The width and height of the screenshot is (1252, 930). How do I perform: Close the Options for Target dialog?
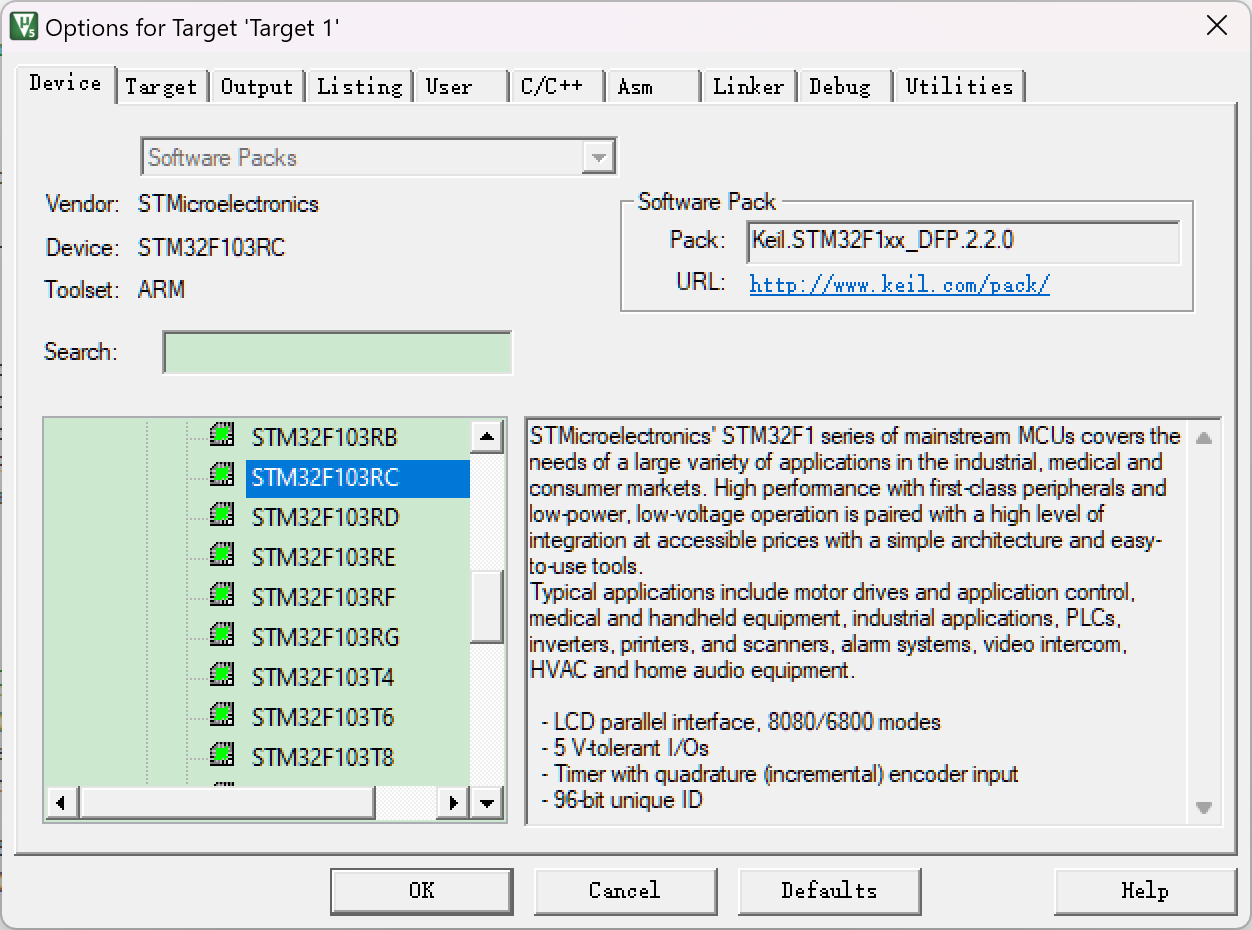pos(1217,26)
